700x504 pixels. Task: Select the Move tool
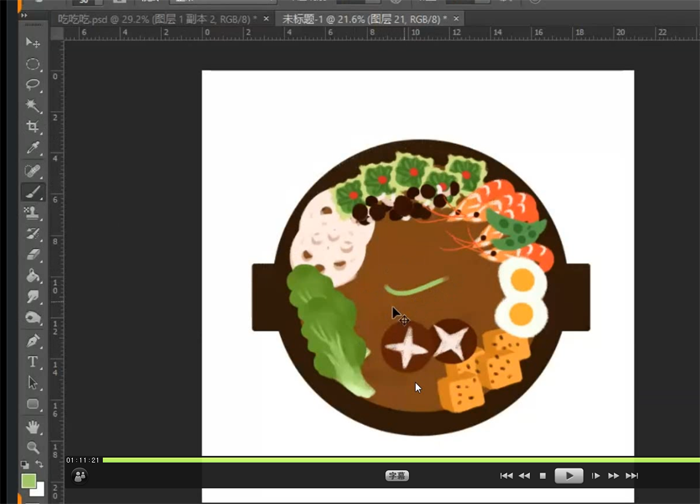(33, 43)
